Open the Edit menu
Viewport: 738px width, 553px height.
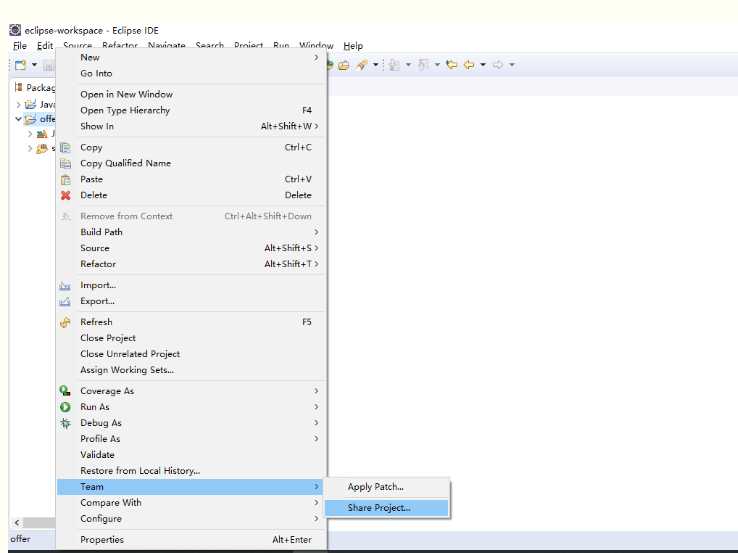[x=45, y=46]
